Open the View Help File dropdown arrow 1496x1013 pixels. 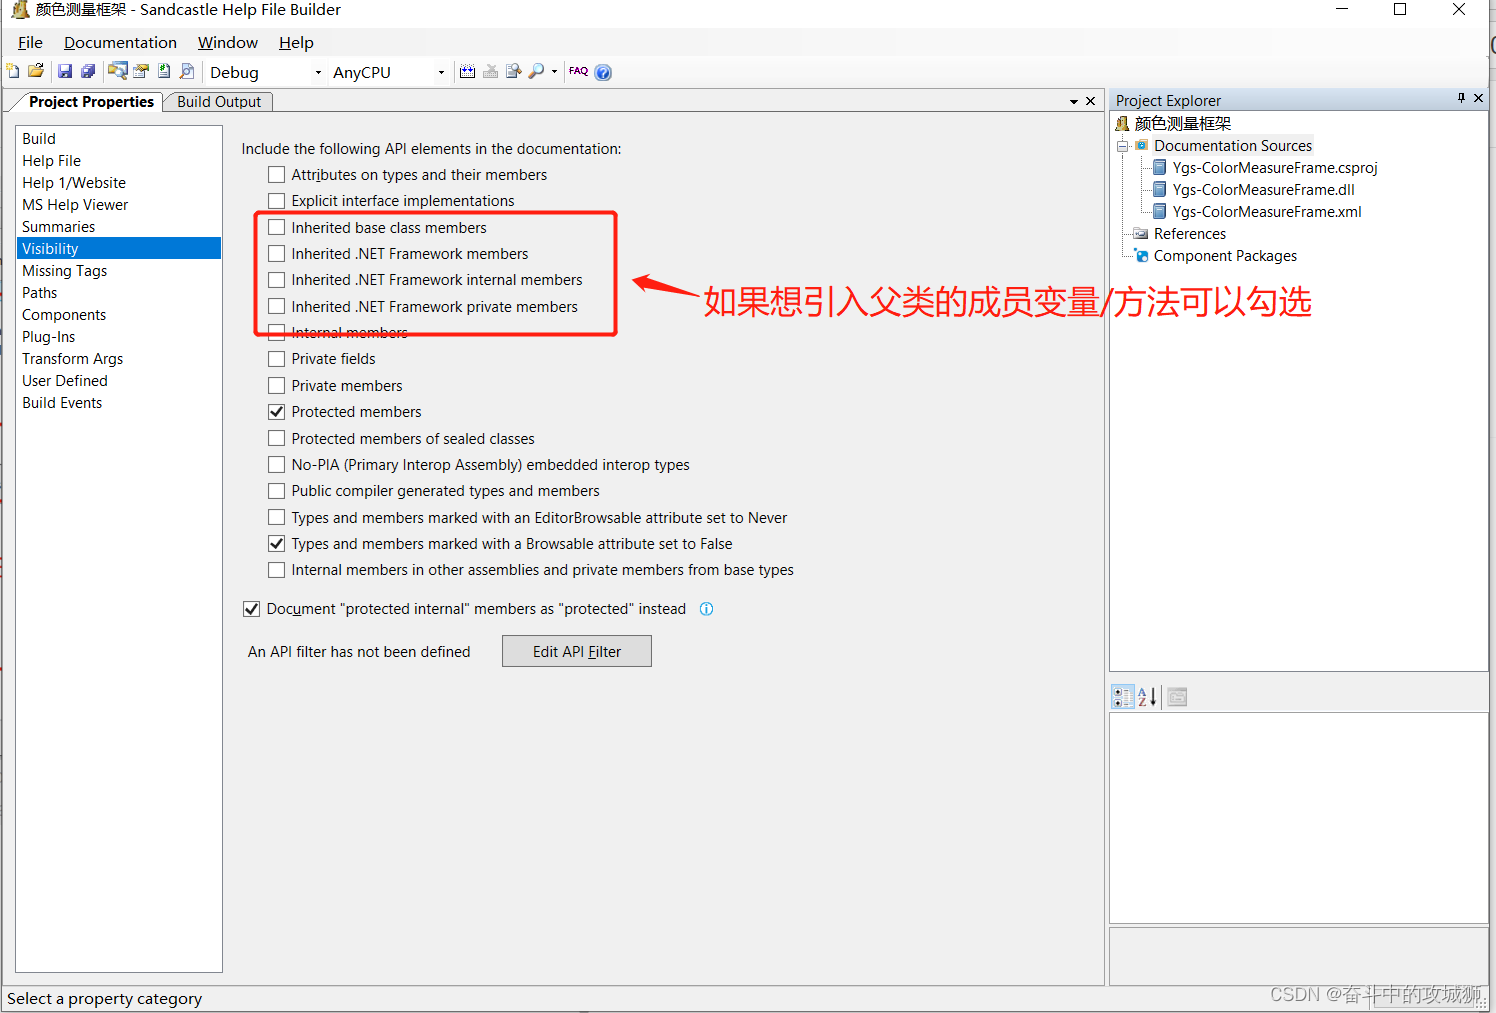pyautogui.click(x=554, y=71)
